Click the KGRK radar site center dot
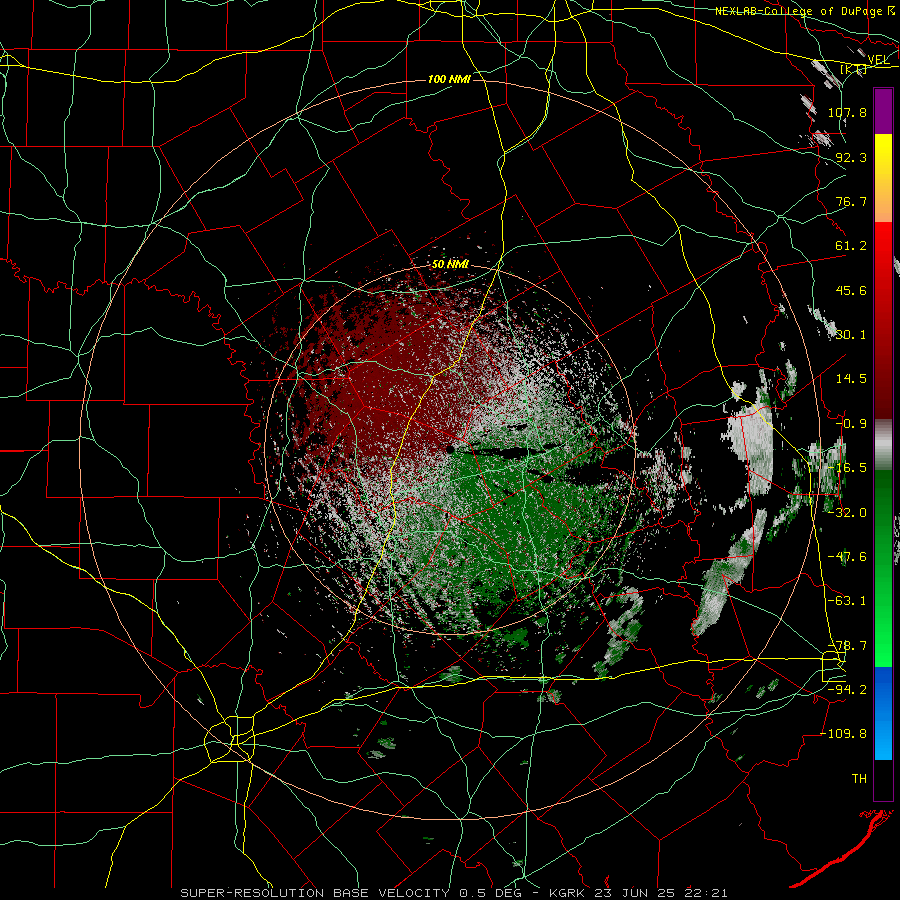The height and width of the screenshot is (900, 900). pos(451,448)
